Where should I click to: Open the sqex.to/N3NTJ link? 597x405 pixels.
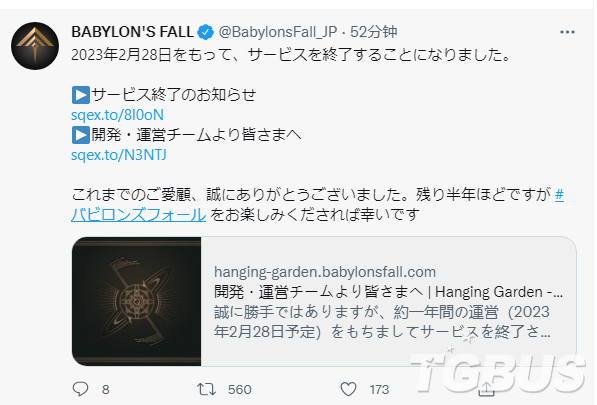[x=119, y=155]
